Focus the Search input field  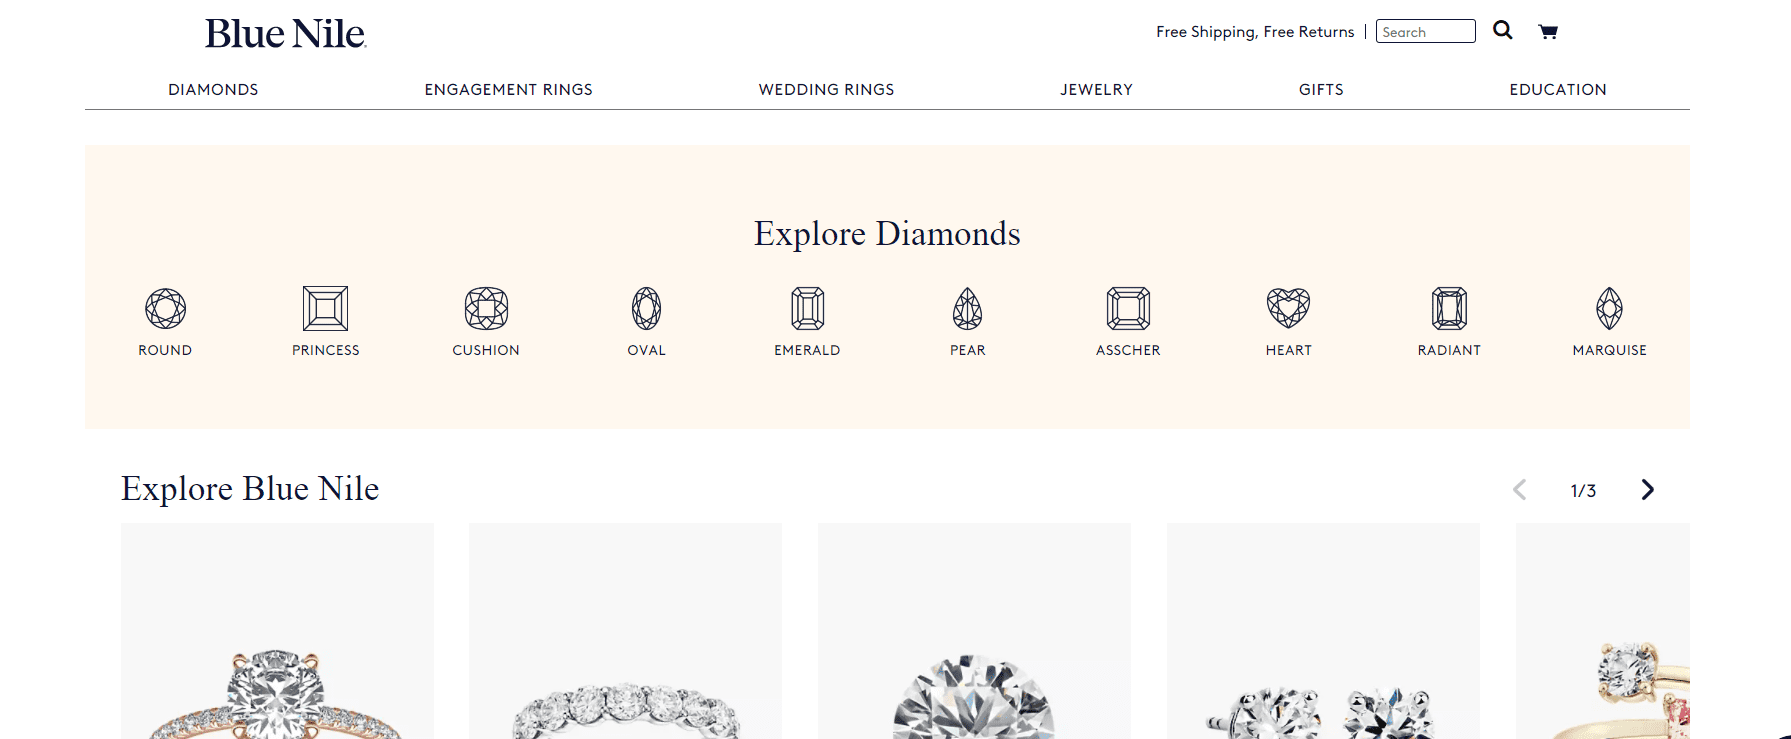coord(1426,31)
